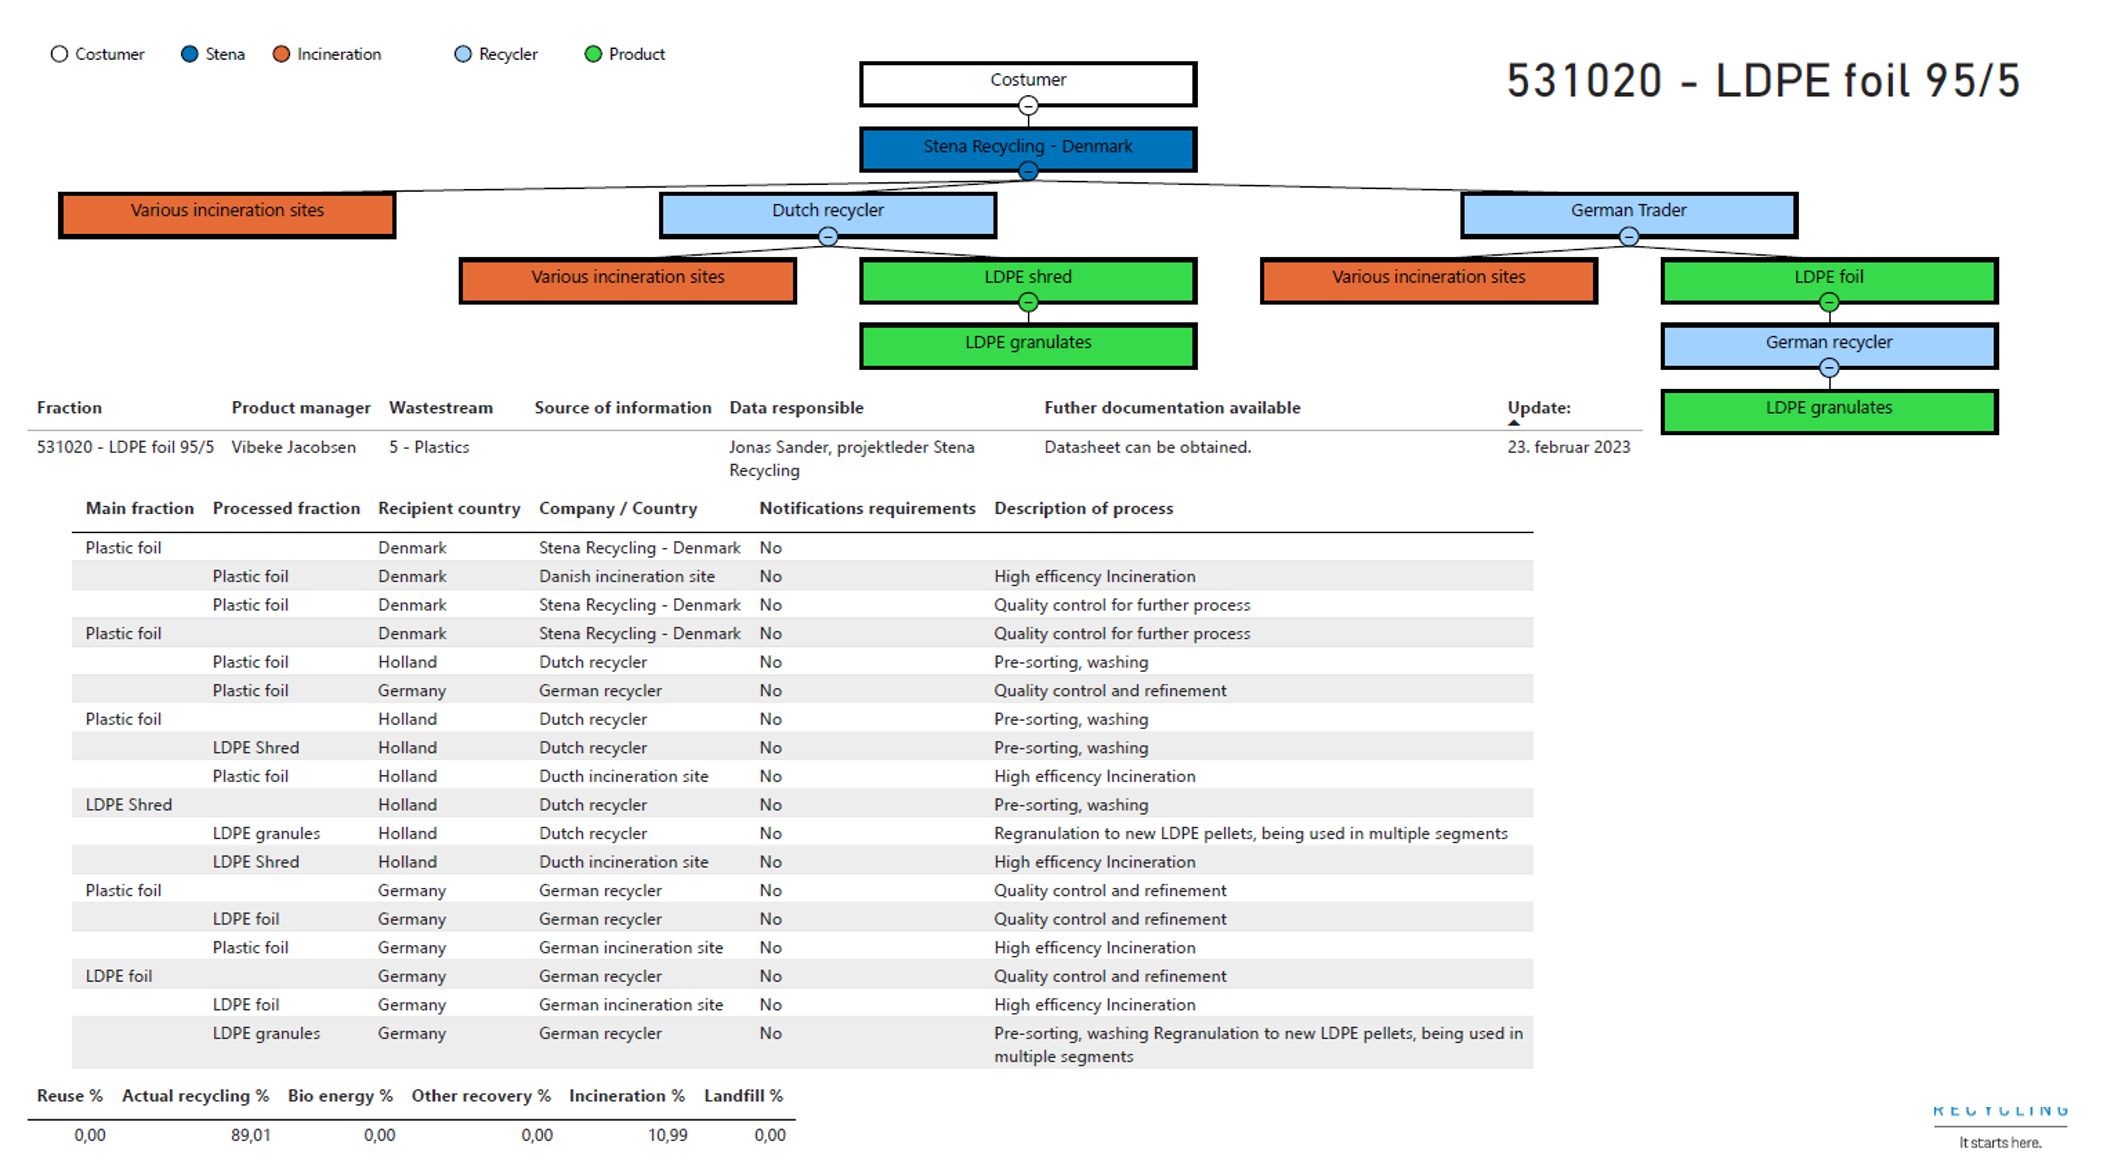Select the LDPE foil product node

[1828, 278]
